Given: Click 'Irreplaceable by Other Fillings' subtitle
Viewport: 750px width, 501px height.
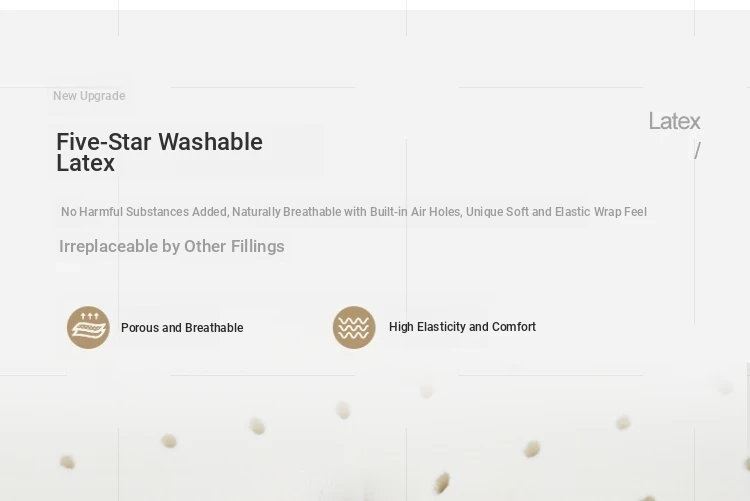Looking at the screenshot, I should [172, 246].
